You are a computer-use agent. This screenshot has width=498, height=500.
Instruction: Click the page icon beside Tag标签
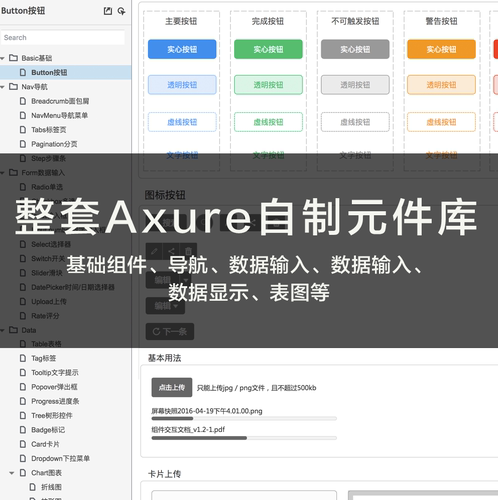23,358
